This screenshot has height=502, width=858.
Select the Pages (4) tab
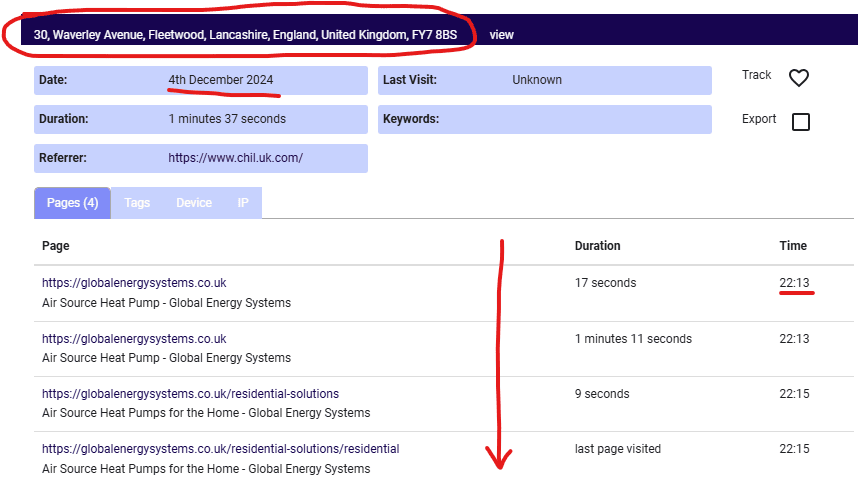point(72,203)
